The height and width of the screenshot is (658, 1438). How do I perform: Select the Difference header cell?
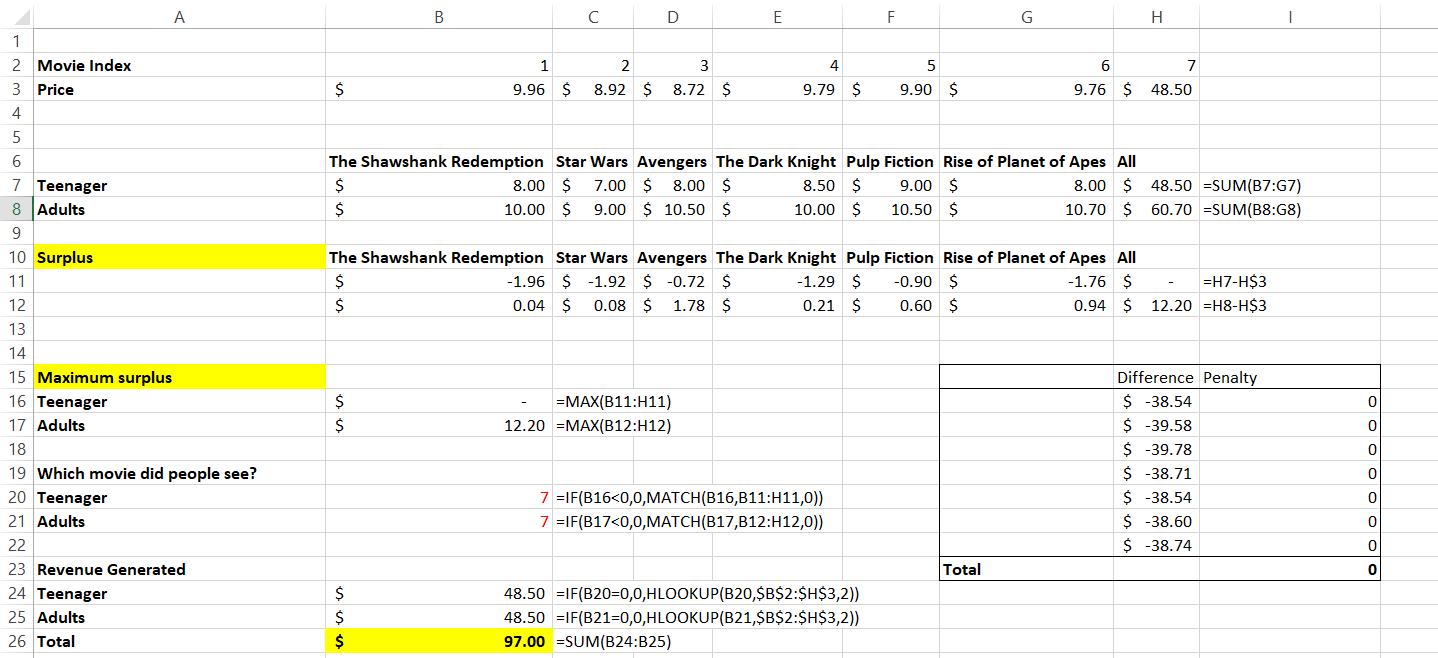pyautogui.click(x=1155, y=378)
